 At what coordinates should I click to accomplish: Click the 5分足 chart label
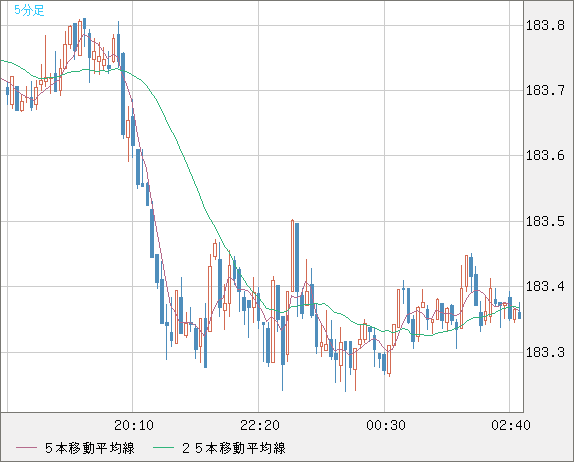(x=29, y=10)
